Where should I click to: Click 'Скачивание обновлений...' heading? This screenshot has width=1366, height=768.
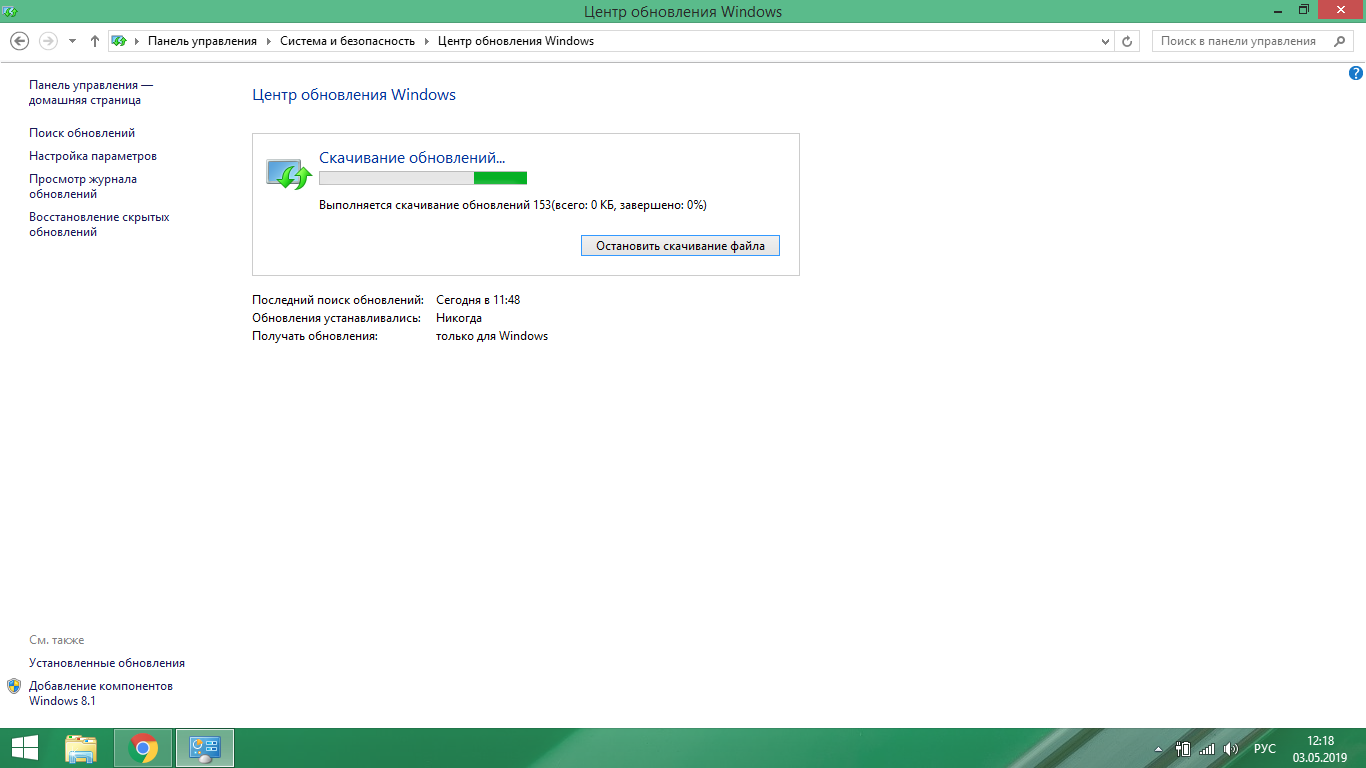coord(412,158)
